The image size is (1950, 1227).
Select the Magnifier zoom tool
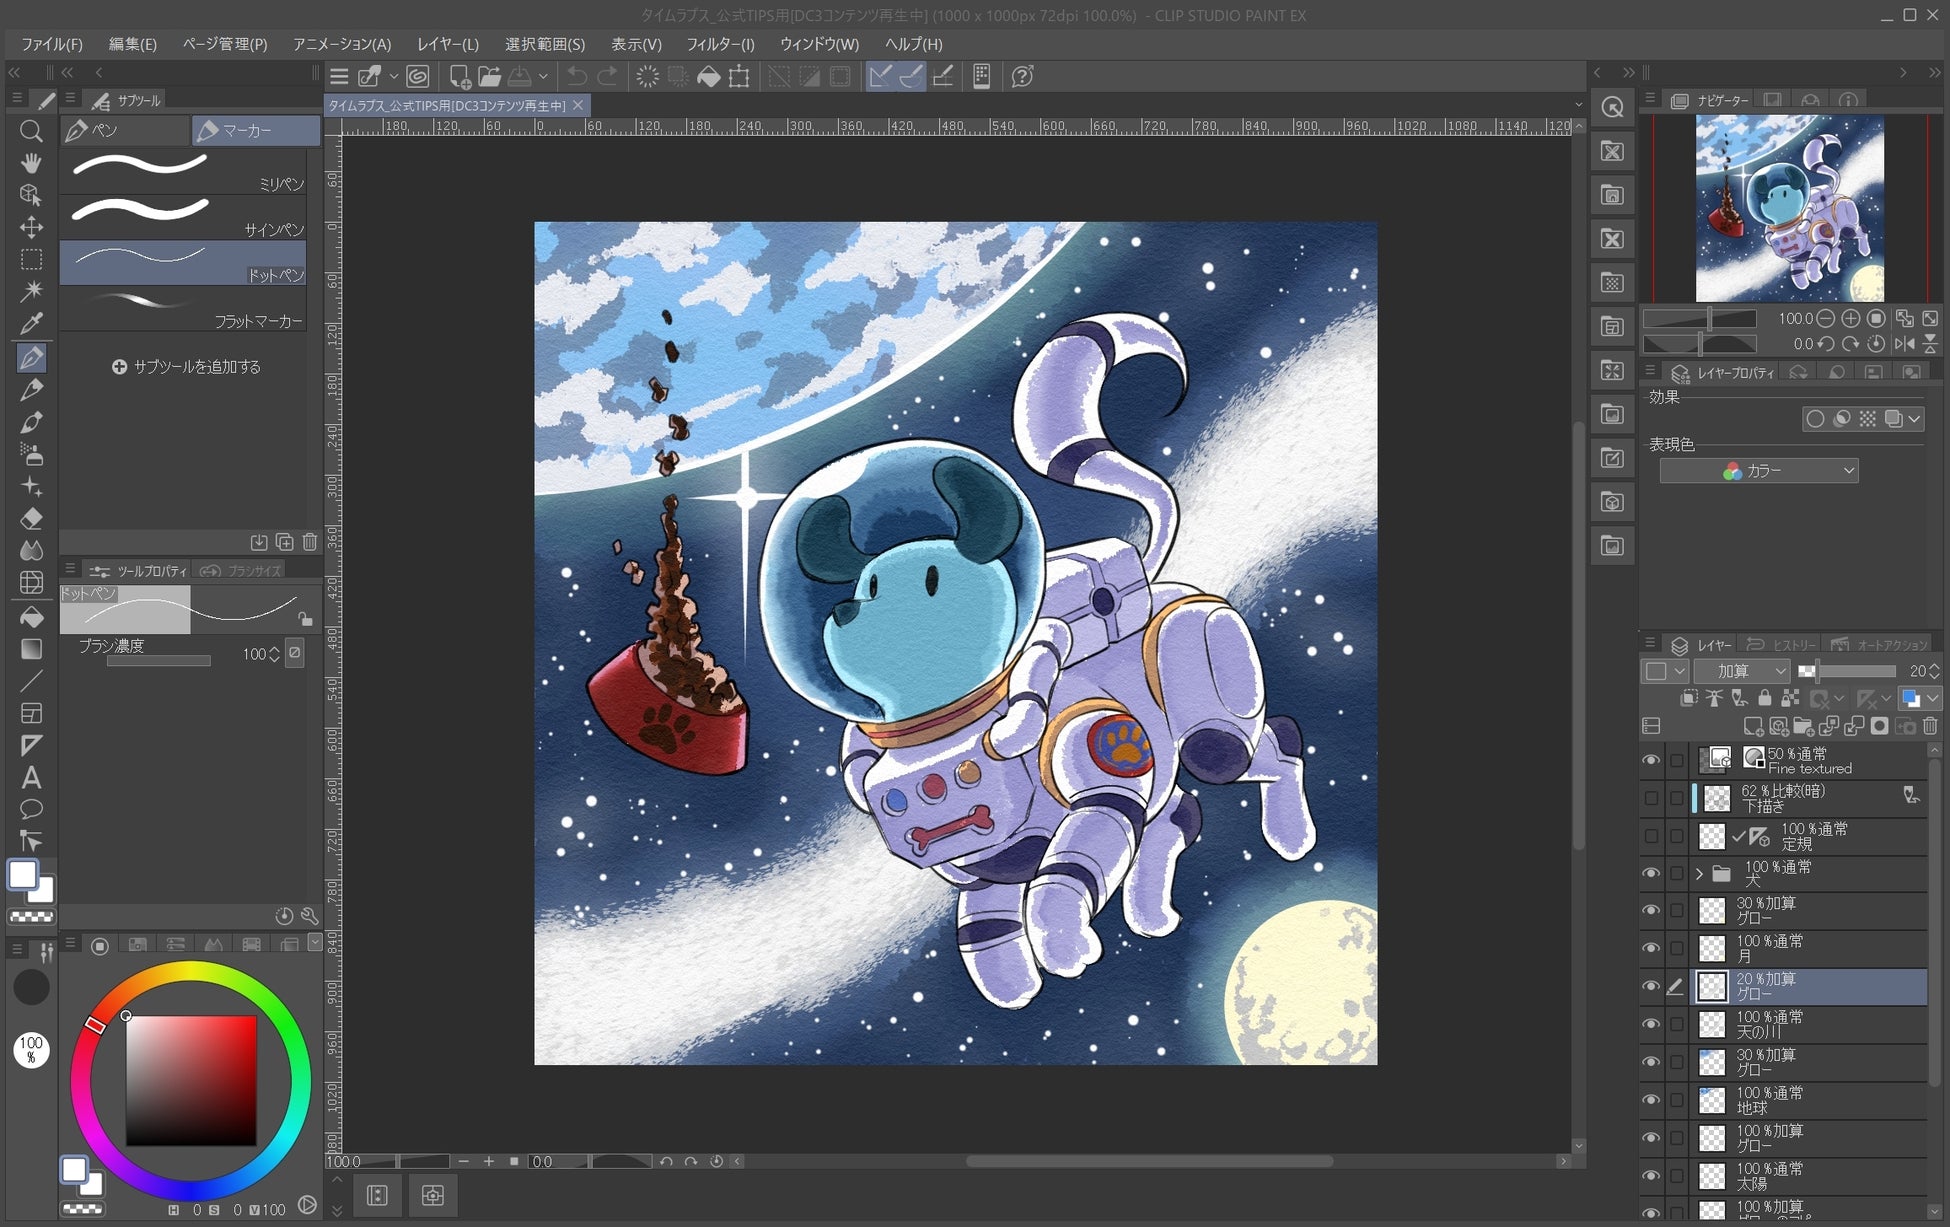tap(31, 131)
